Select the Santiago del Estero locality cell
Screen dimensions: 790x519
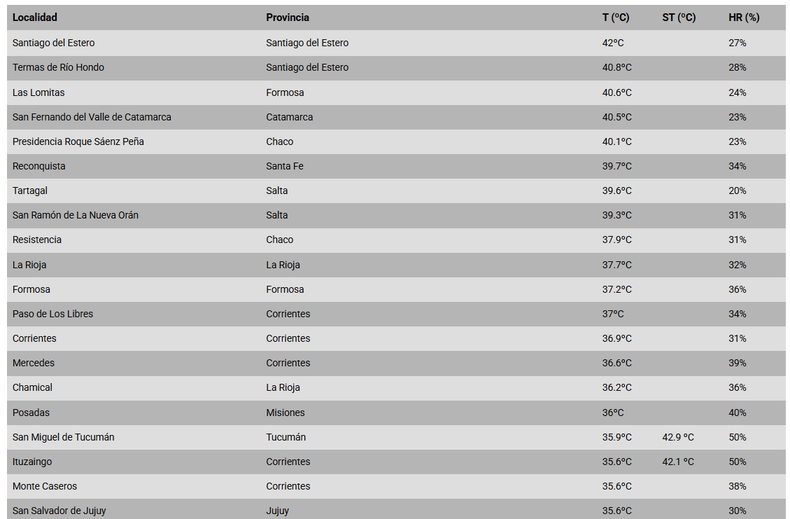(53, 43)
